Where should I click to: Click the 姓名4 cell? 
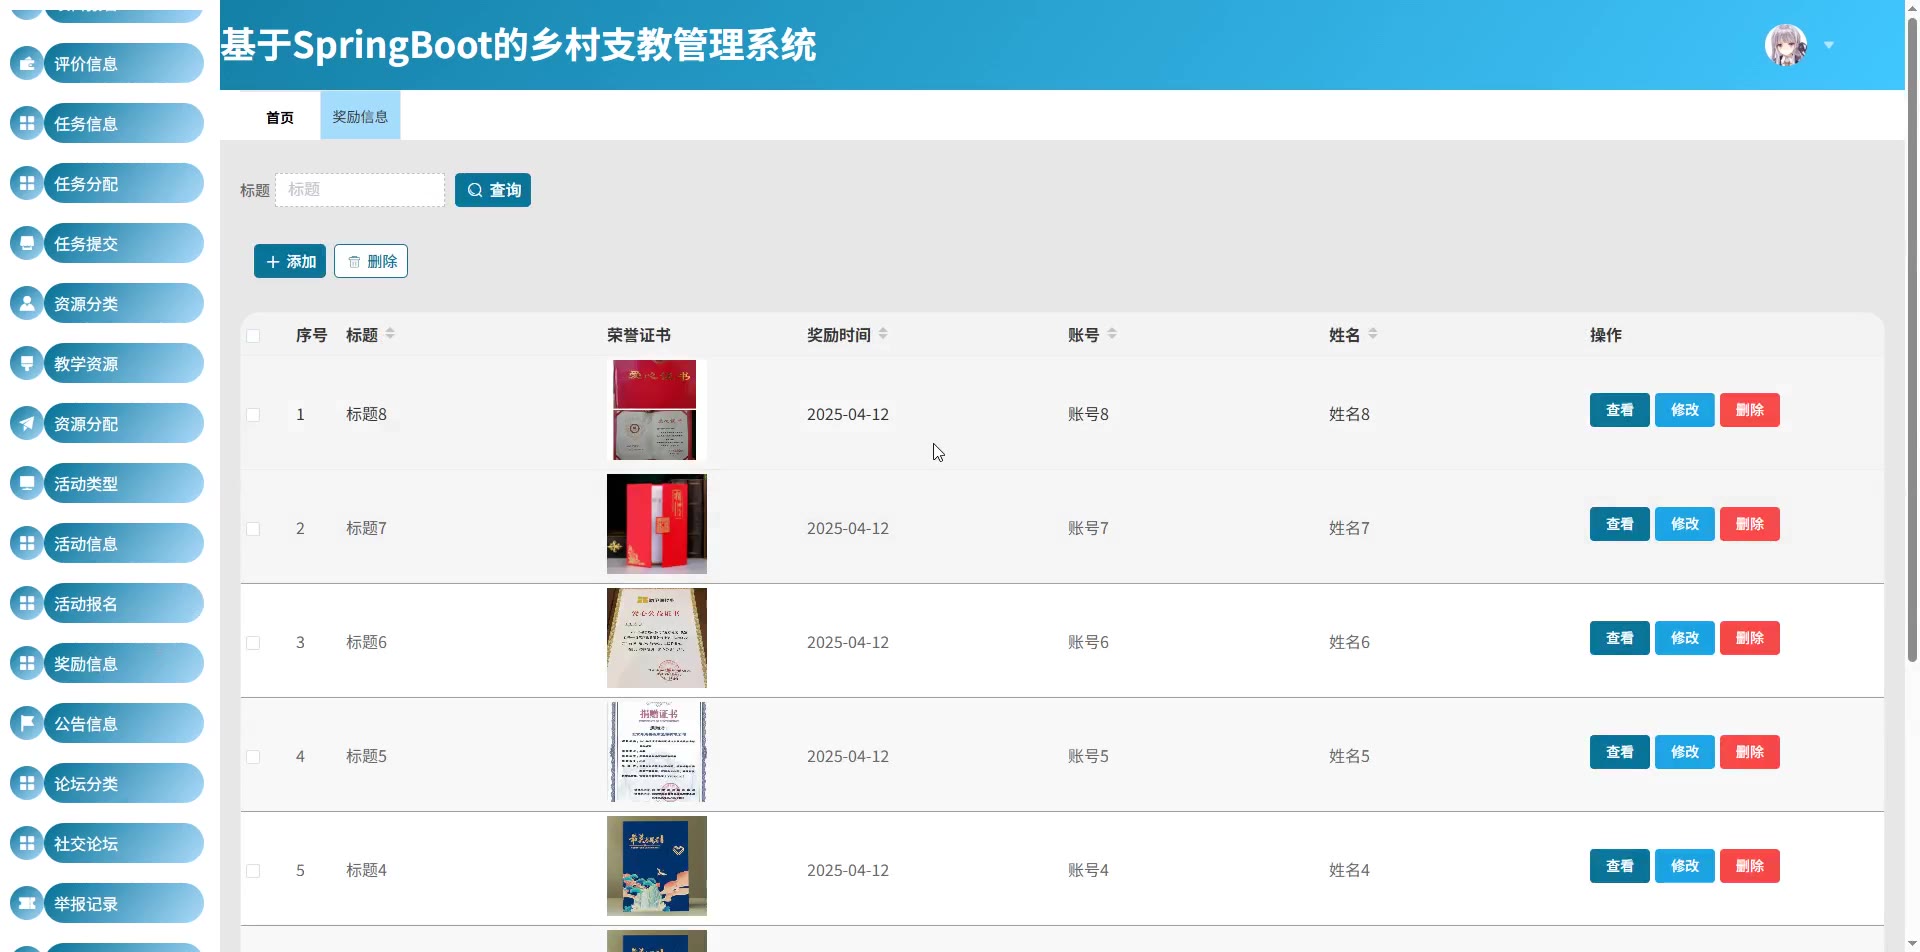click(1349, 871)
